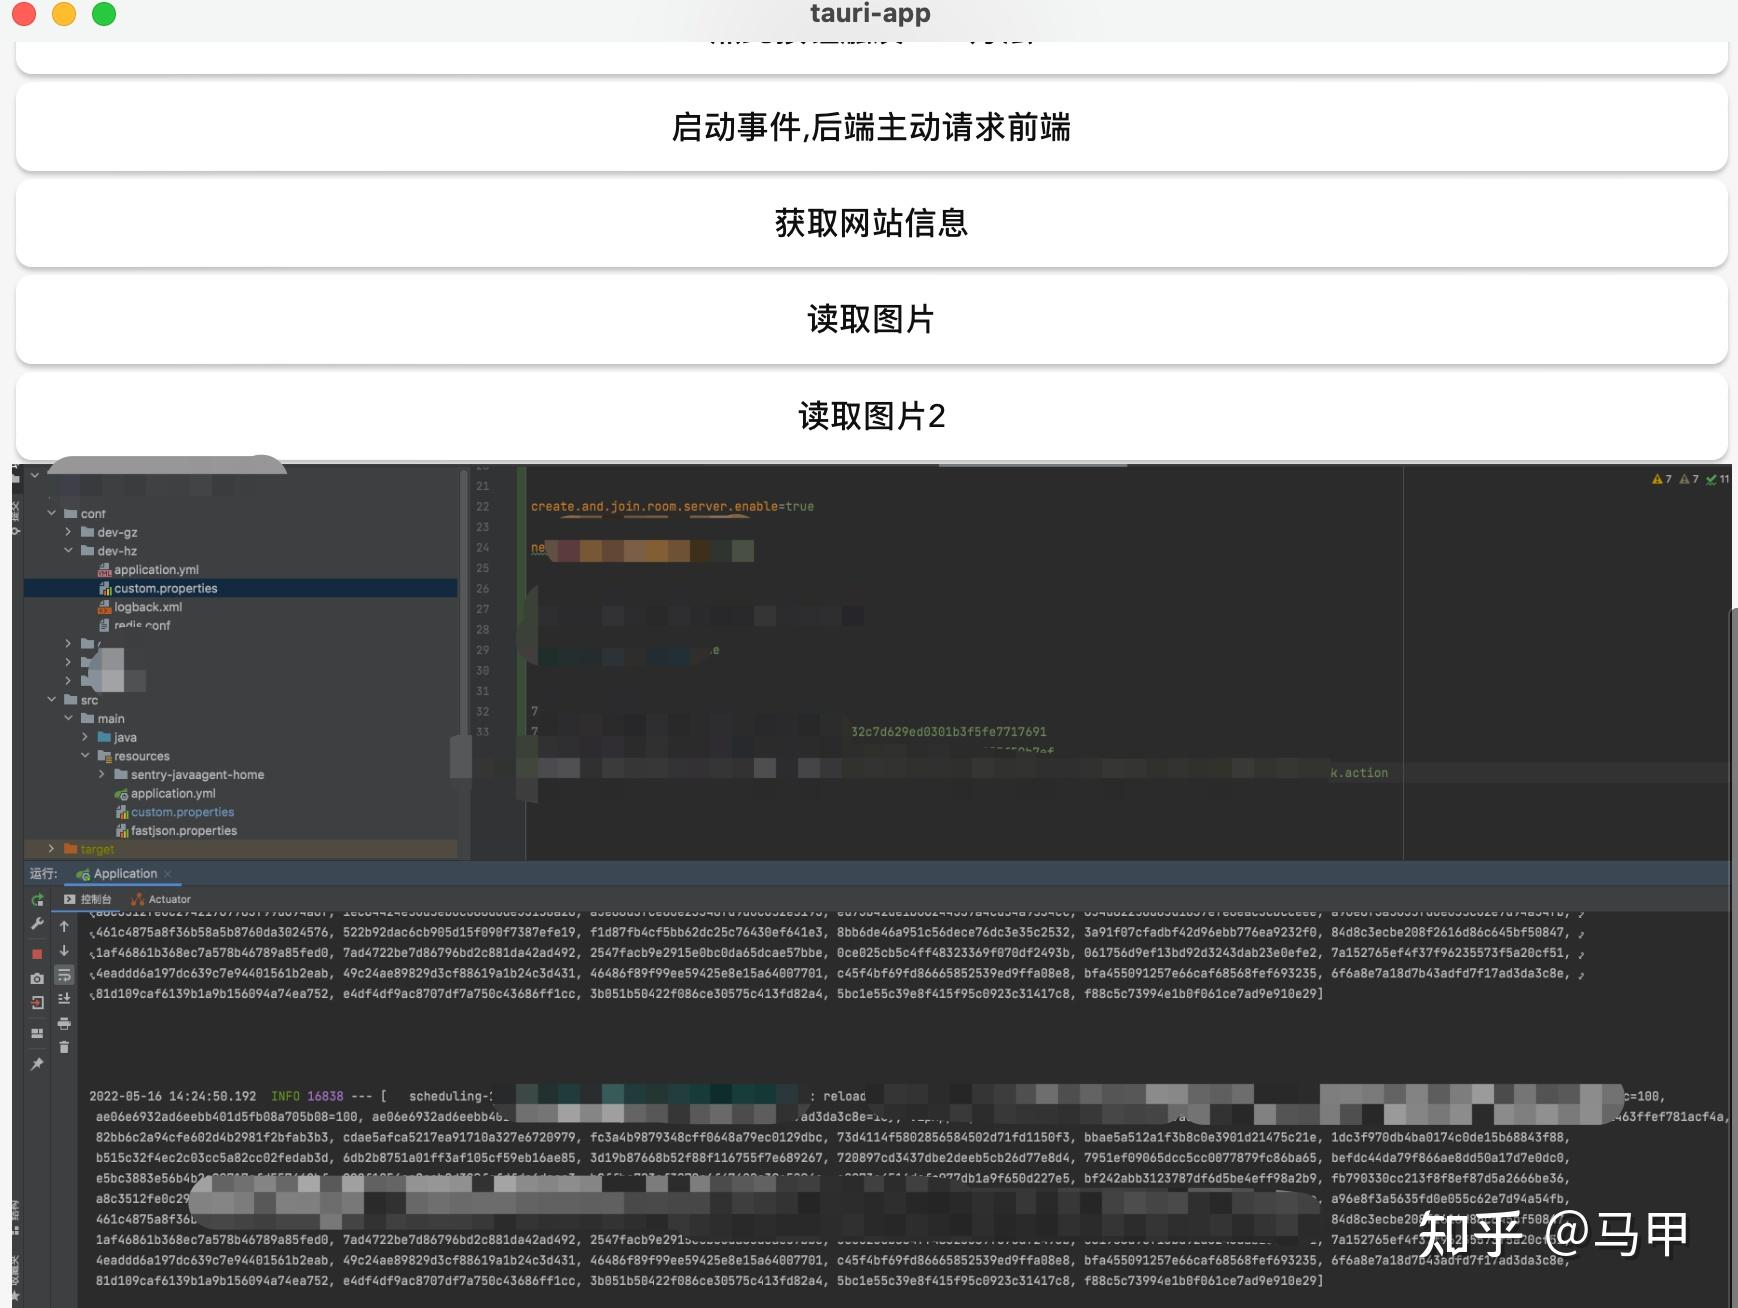
Task: Print the console contents
Action: click(64, 1023)
